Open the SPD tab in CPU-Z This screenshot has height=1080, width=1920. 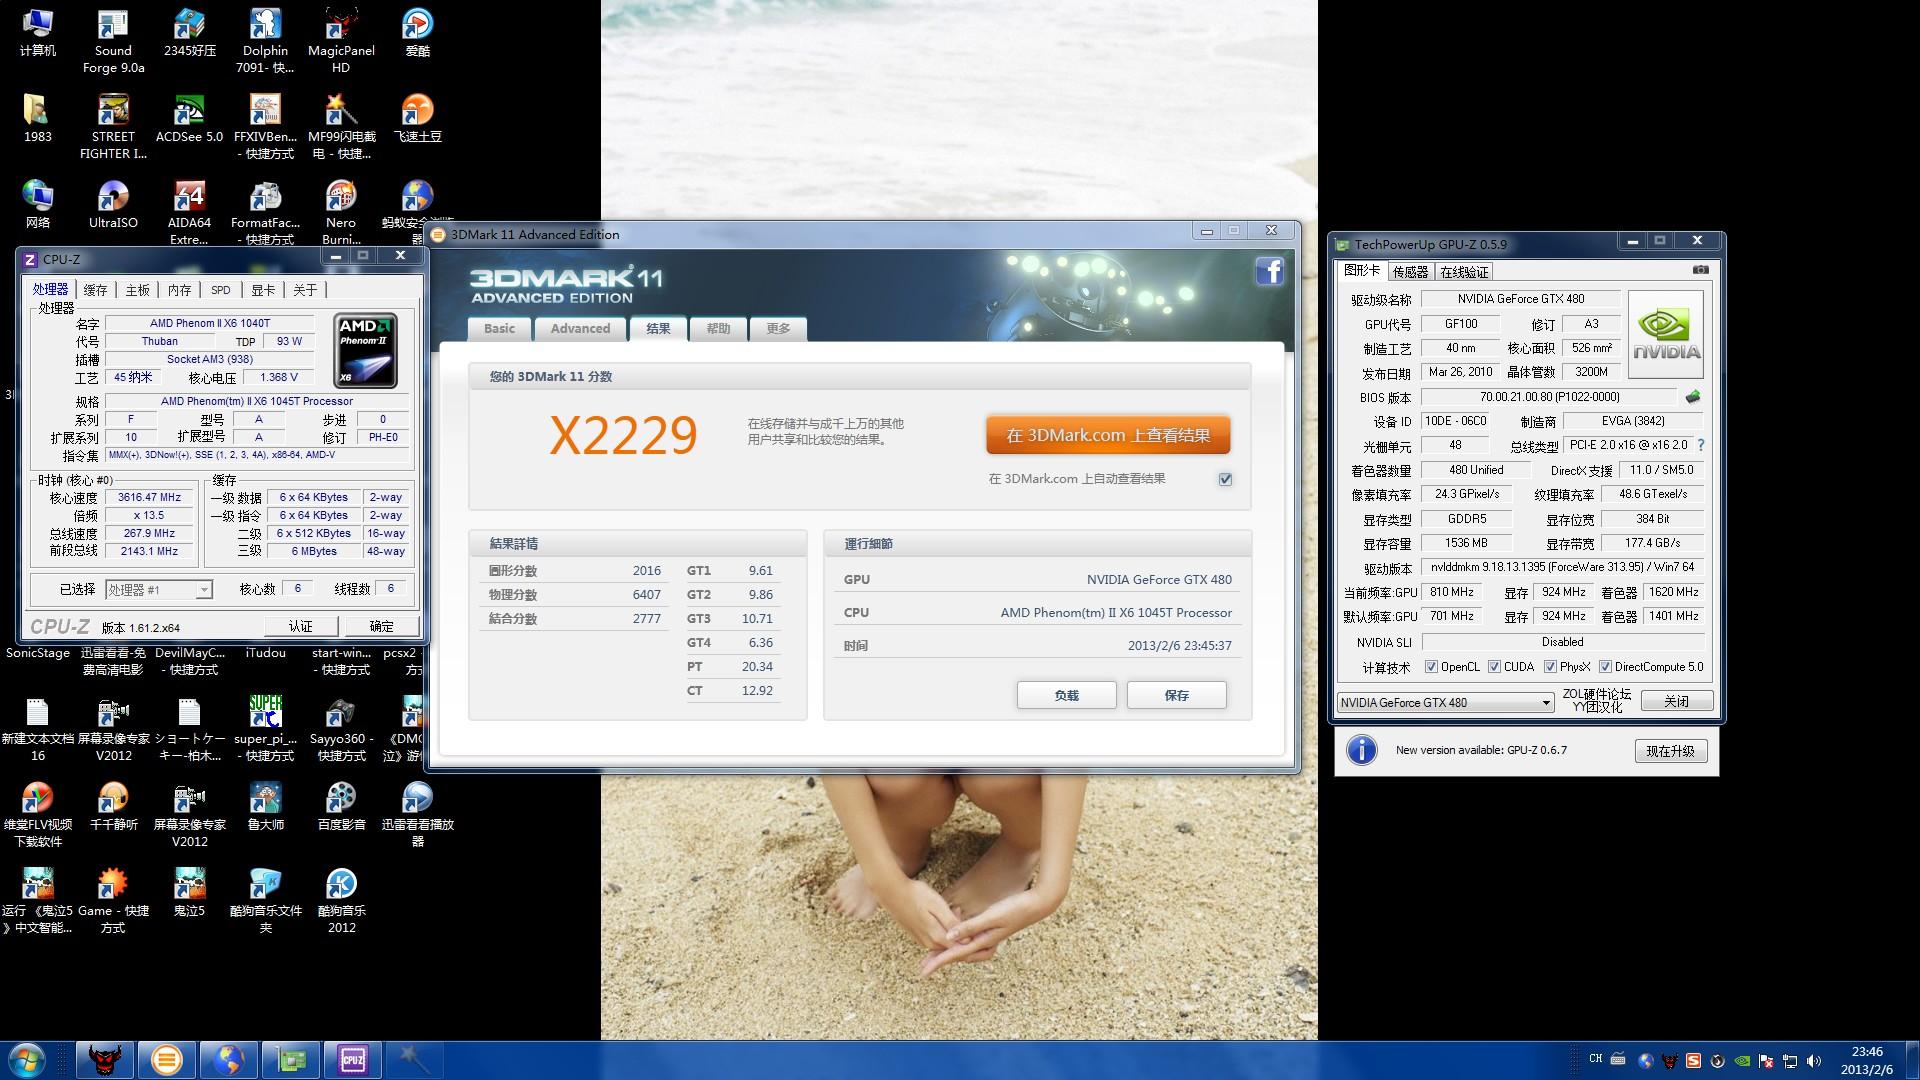point(220,290)
